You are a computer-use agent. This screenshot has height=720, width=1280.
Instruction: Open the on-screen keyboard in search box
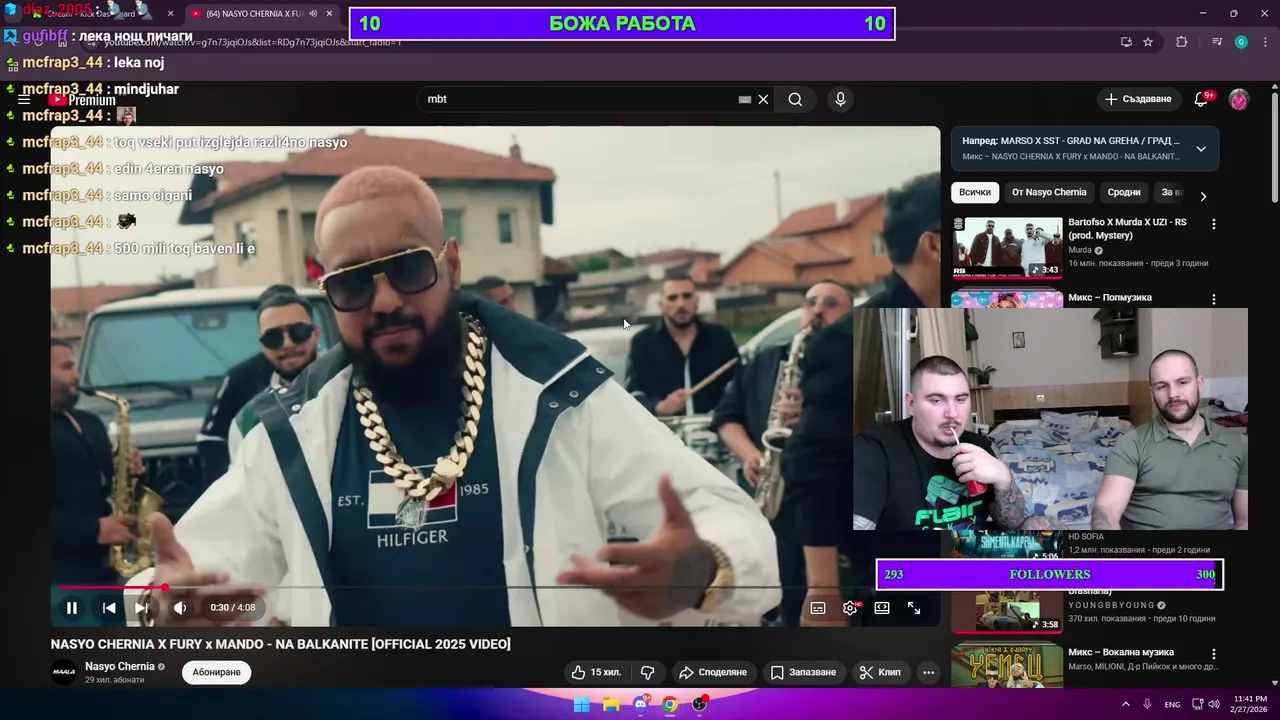(x=744, y=99)
